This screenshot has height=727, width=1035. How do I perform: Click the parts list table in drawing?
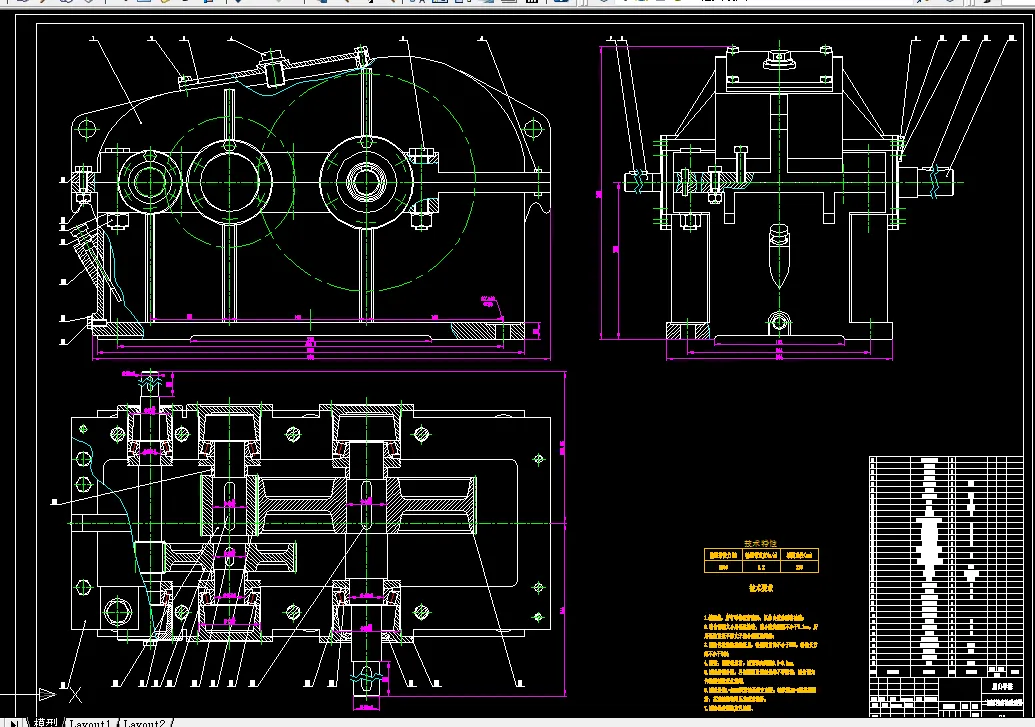coord(946,566)
